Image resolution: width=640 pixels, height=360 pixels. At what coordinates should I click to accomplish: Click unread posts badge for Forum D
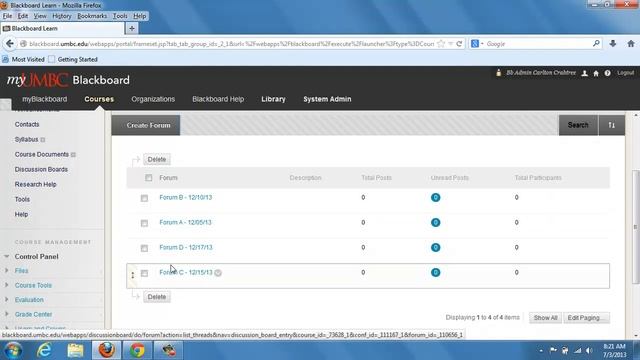tap(436, 247)
